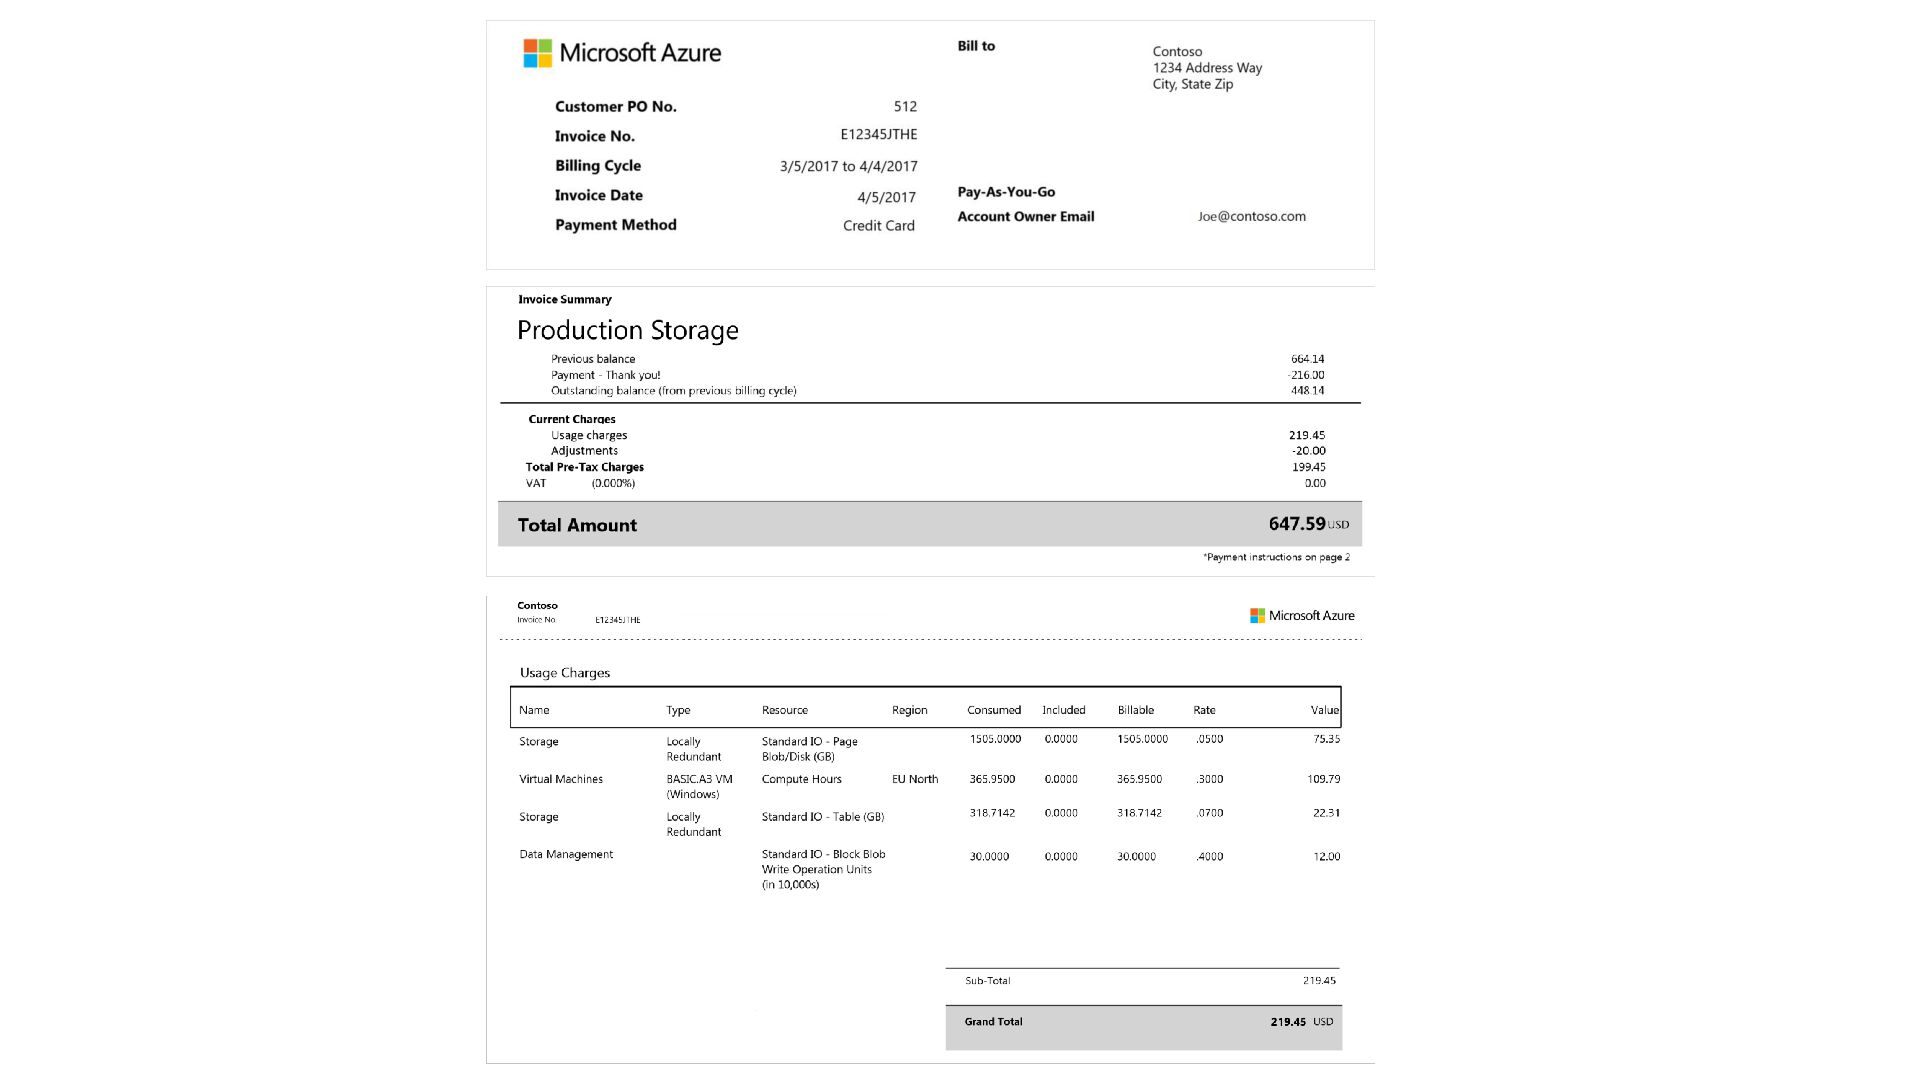This screenshot has width=1920, height=1080.
Task: Click the Resource column header
Action: click(785, 710)
